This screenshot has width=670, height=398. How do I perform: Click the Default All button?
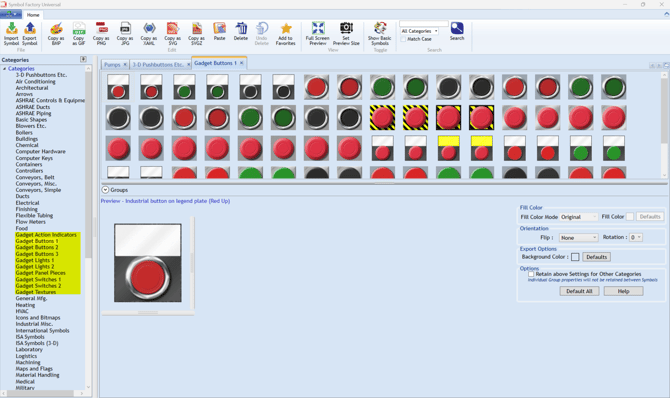579,291
